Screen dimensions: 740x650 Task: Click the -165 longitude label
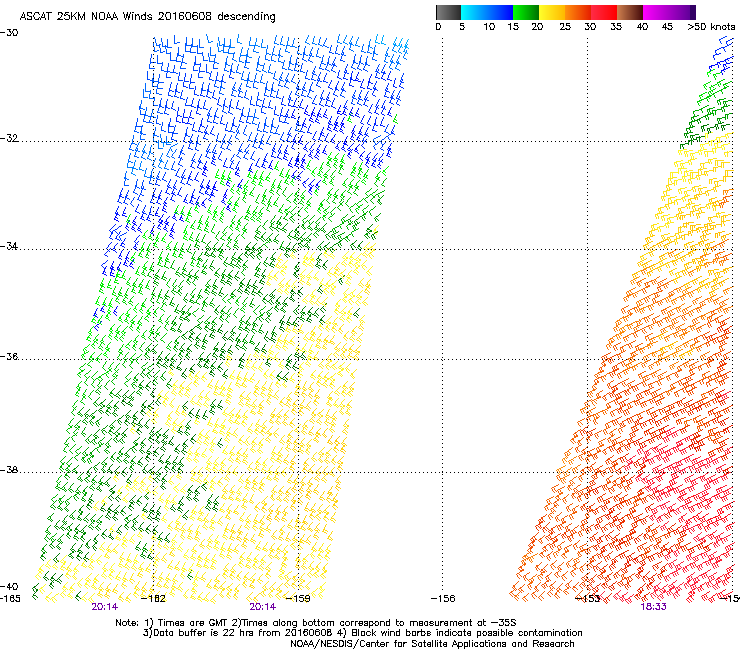point(10,599)
